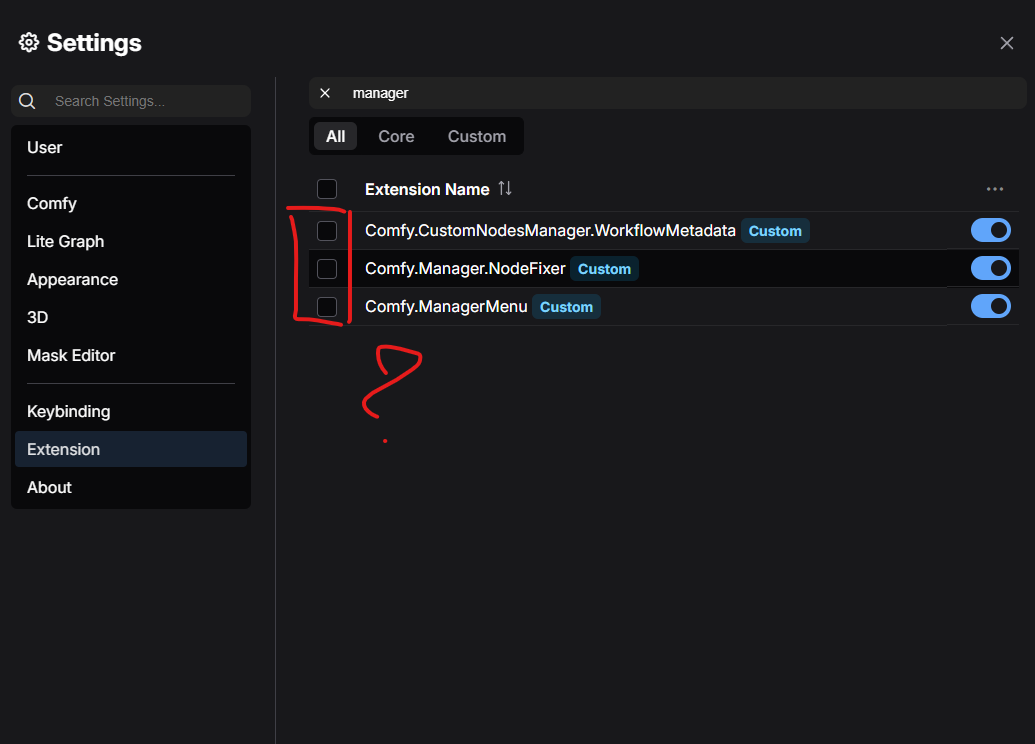Image resolution: width=1035 pixels, height=744 pixels.
Task: Sort by Extension Name arrows icon
Action: 505,189
